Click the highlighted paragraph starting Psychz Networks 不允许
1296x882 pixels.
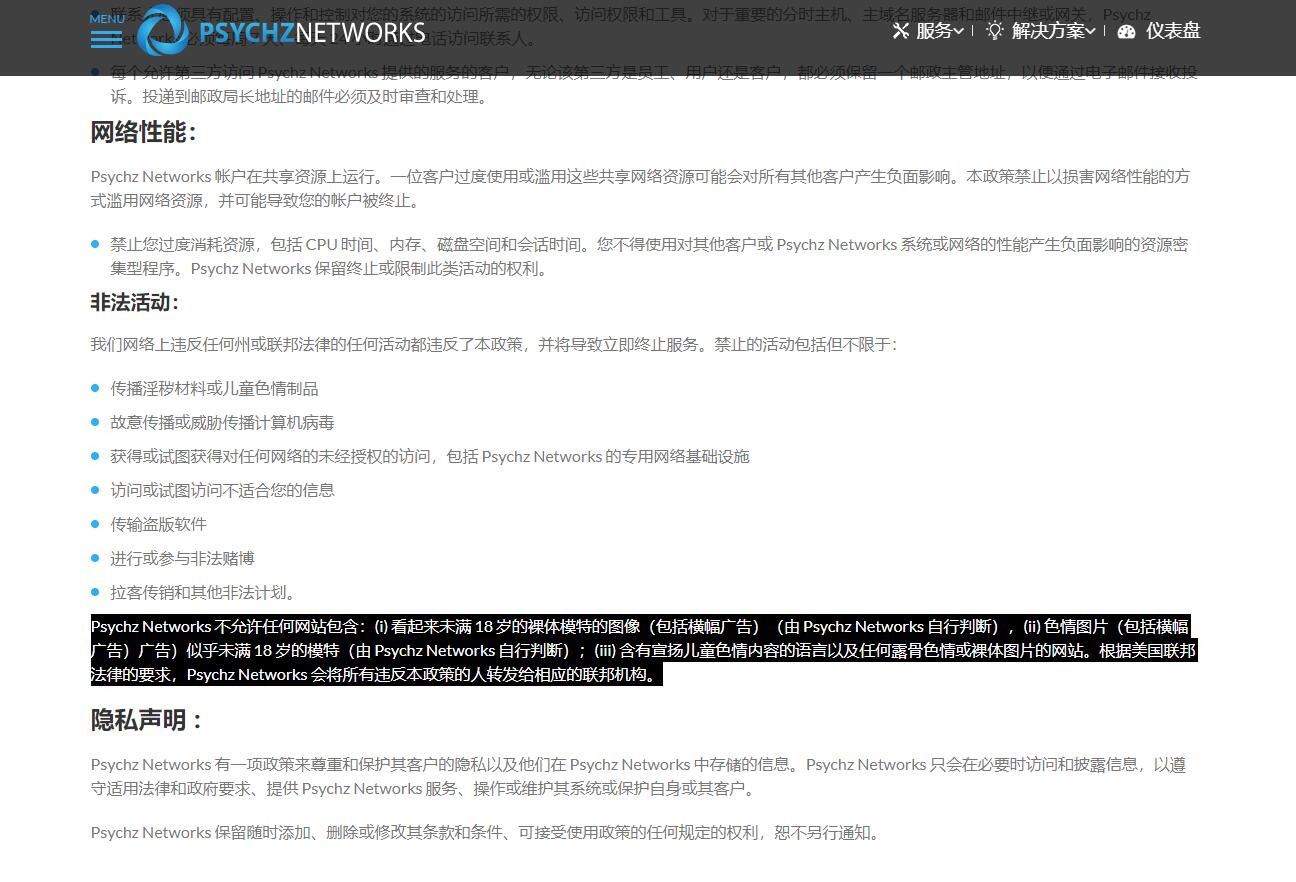click(643, 650)
